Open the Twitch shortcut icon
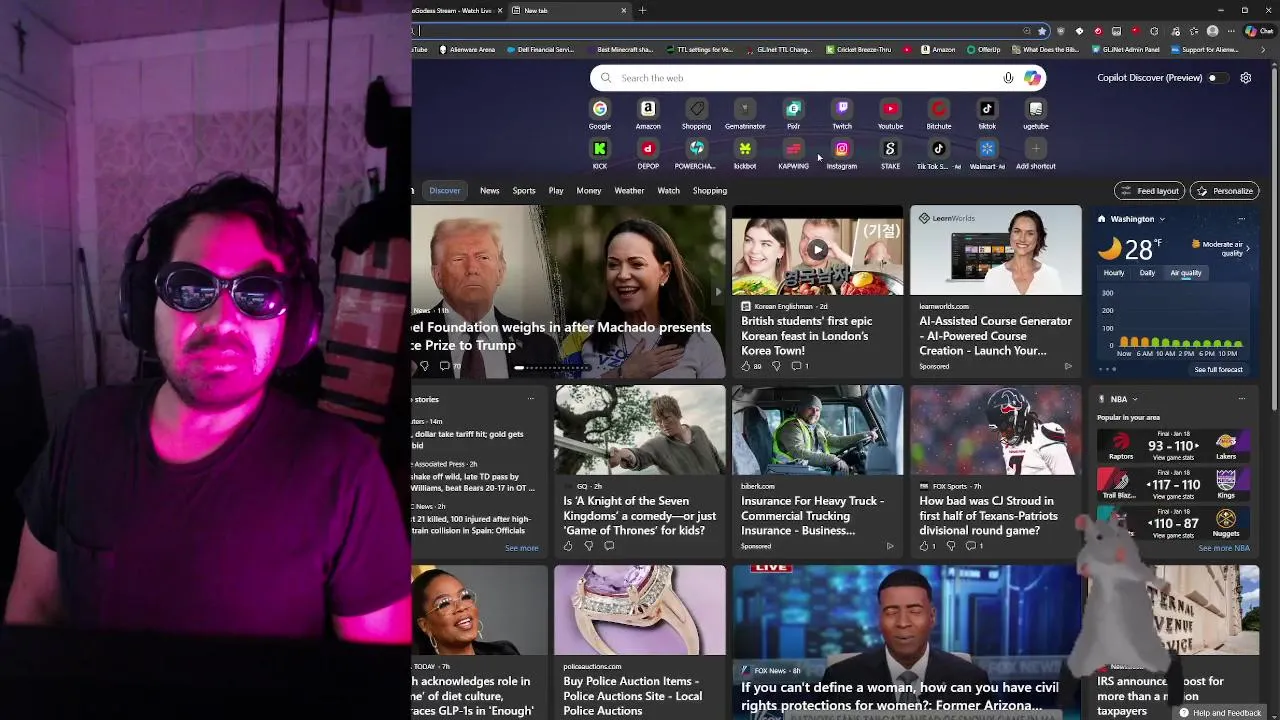1280x720 pixels. 842,108
